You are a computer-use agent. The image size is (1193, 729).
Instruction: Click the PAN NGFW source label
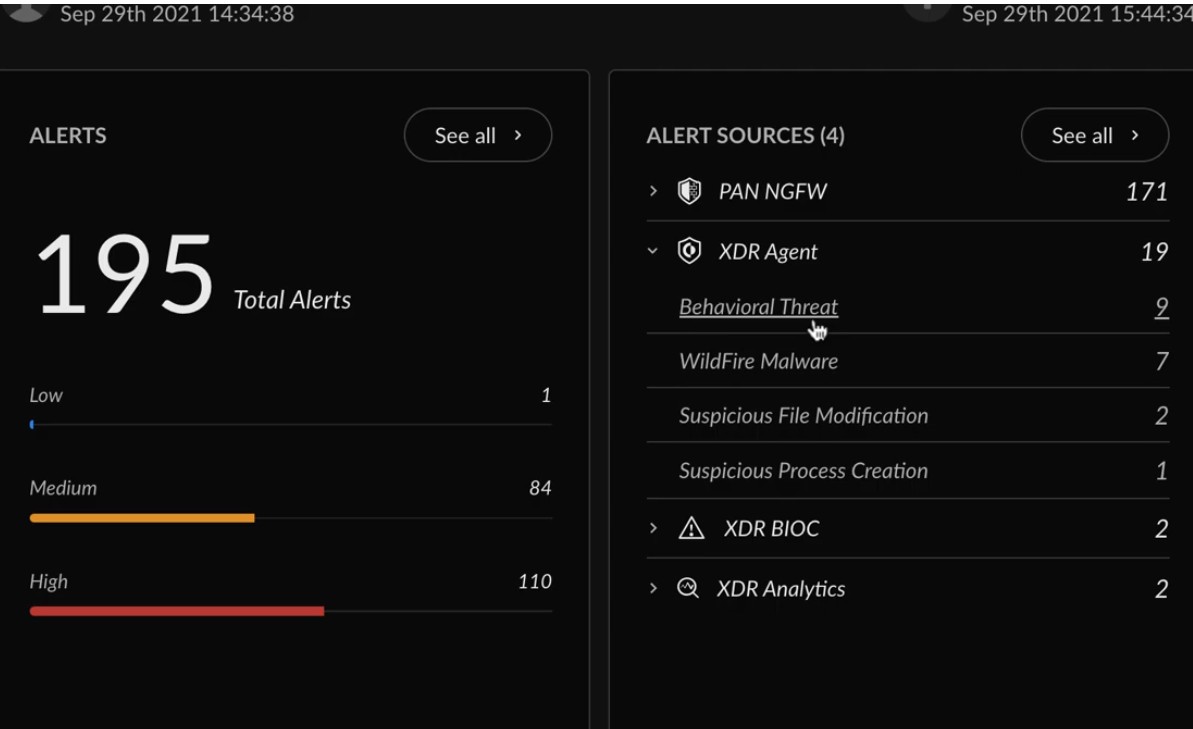(x=772, y=191)
